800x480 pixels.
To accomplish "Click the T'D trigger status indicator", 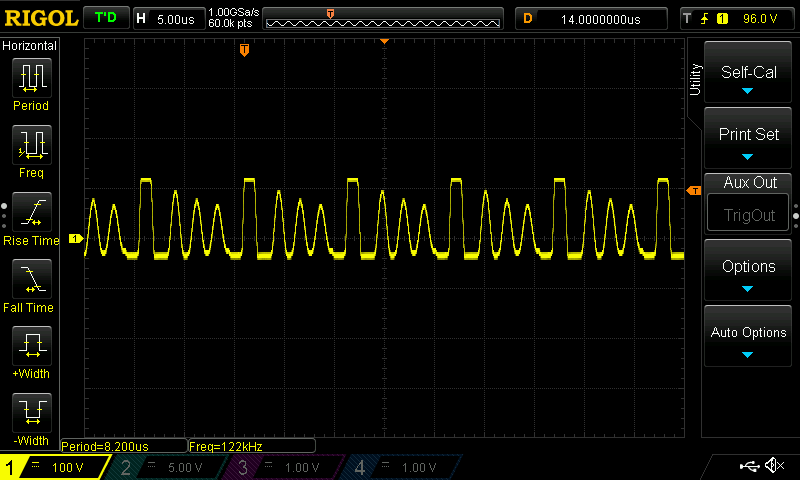I will pos(106,18).
